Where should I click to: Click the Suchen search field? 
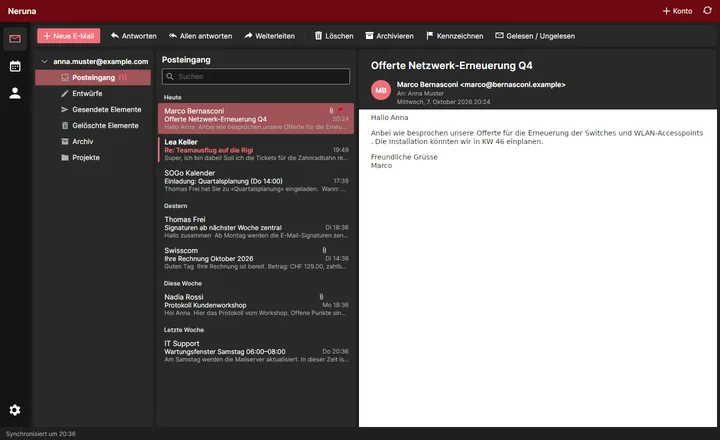[x=256, y=76]
